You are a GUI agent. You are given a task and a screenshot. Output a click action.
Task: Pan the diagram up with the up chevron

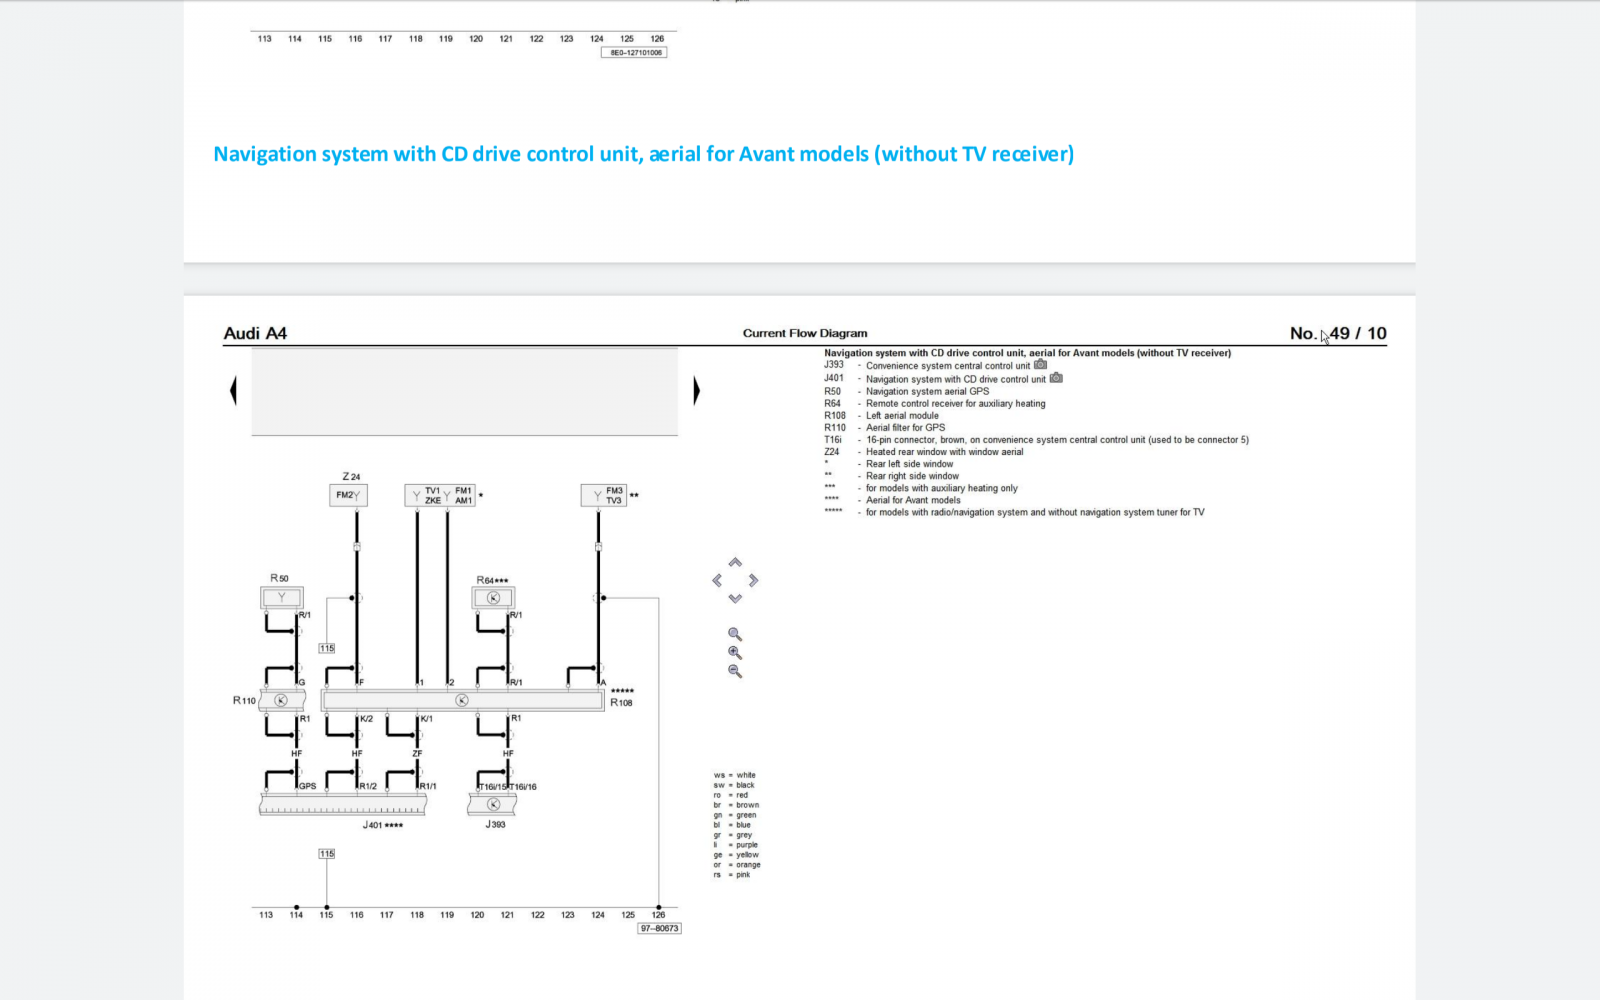tap(735, 562)
